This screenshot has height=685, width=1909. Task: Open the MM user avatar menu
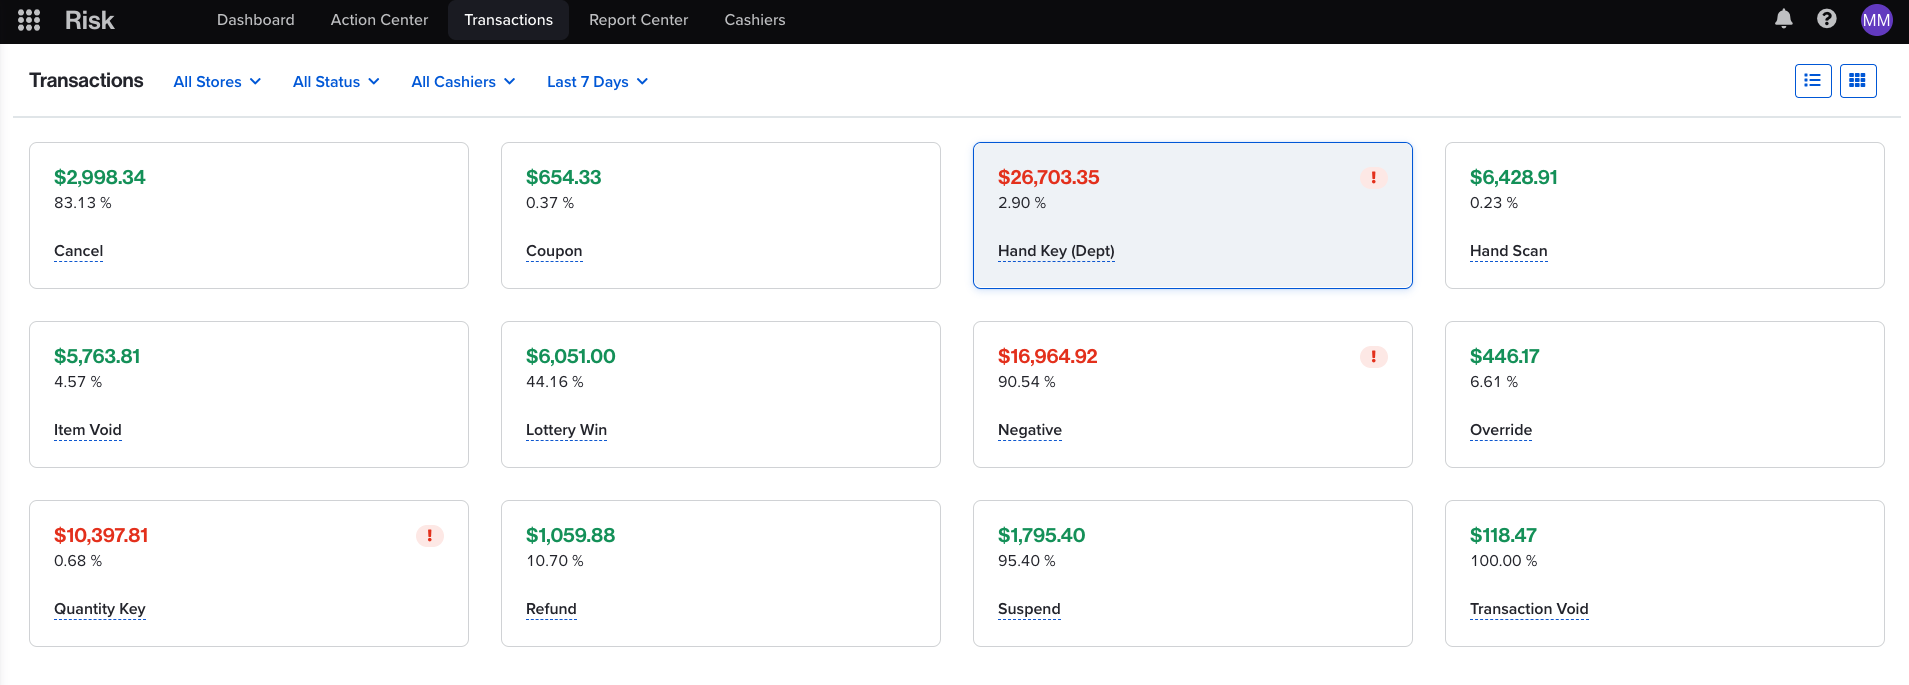(1875, 20)
